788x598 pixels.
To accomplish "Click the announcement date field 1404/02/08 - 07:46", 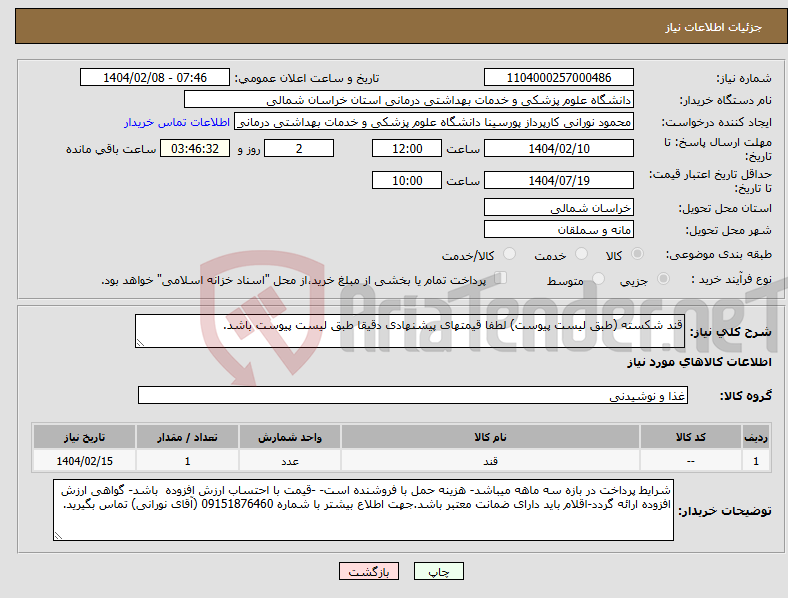I will click(x=155, y=78).
